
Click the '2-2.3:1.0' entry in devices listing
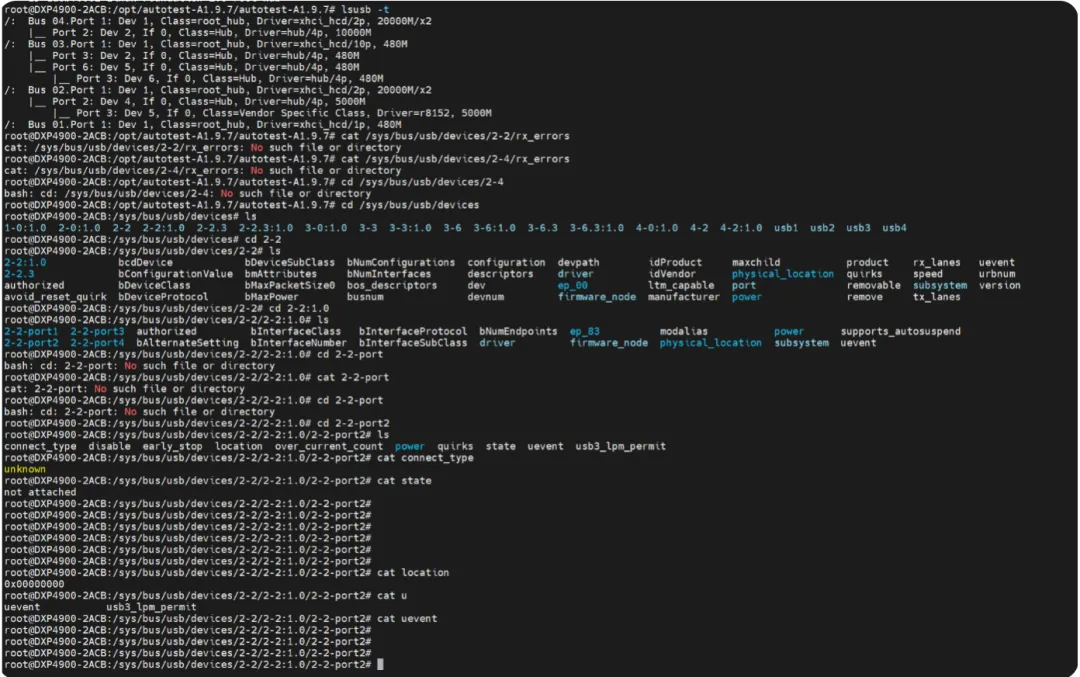coord(266,228)
